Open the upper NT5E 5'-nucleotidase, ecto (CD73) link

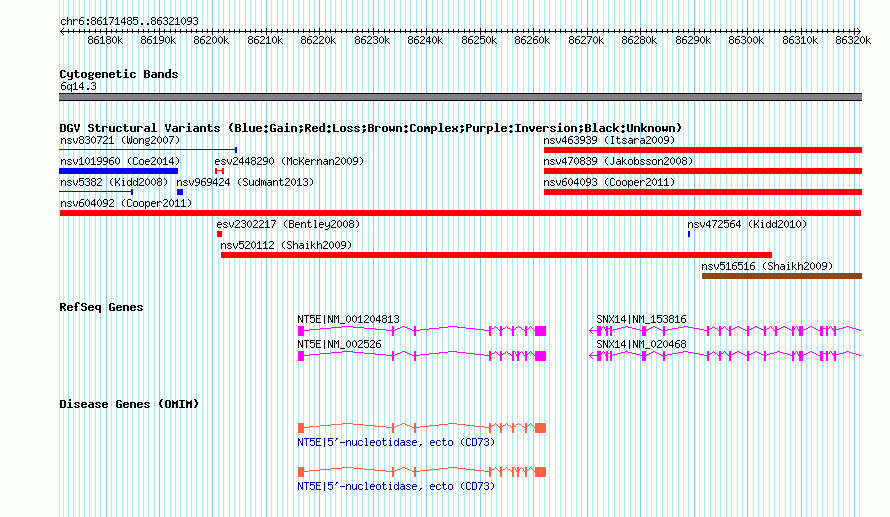pyautogui.click(x=396, y=442)
